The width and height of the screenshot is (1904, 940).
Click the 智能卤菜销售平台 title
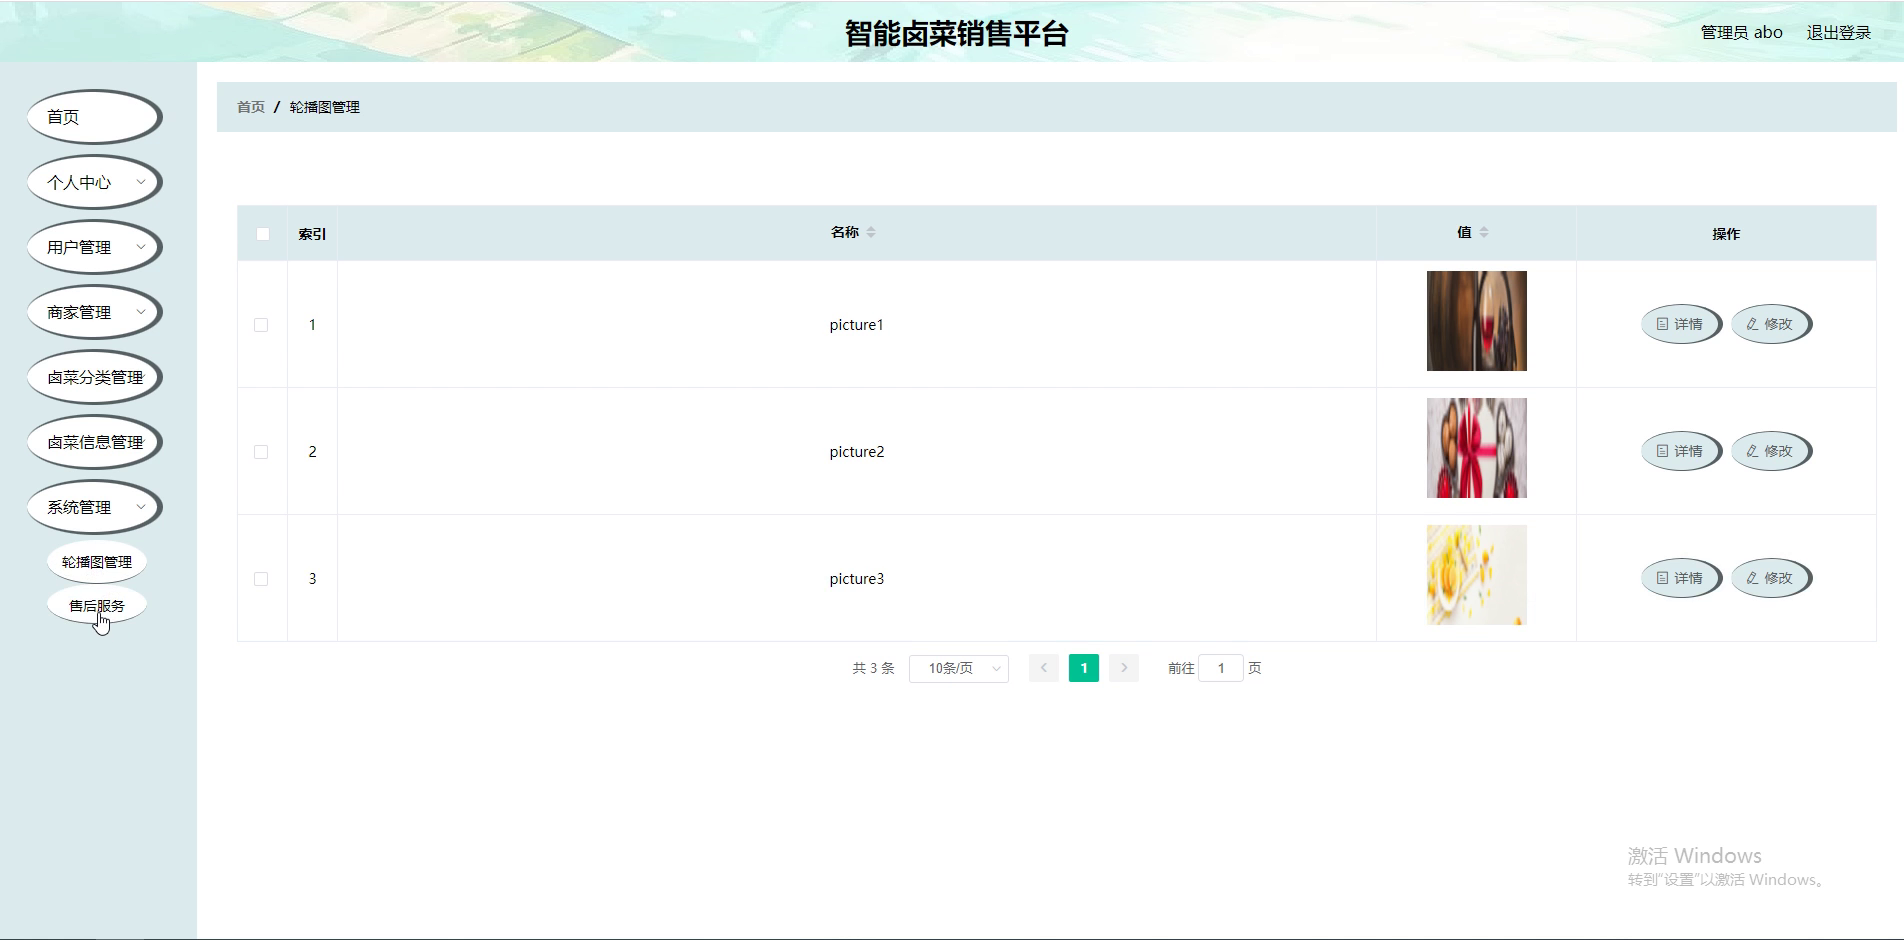(957, 33)
